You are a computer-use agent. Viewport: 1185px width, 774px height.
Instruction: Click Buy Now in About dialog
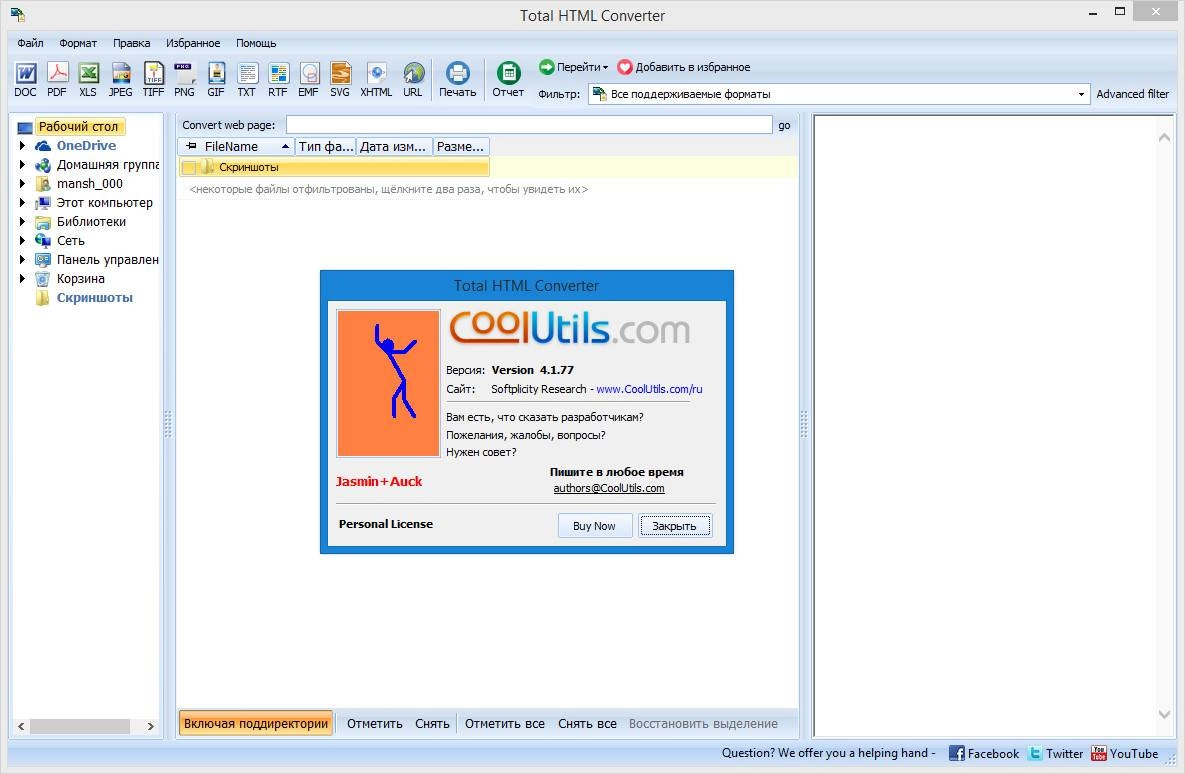594,526
